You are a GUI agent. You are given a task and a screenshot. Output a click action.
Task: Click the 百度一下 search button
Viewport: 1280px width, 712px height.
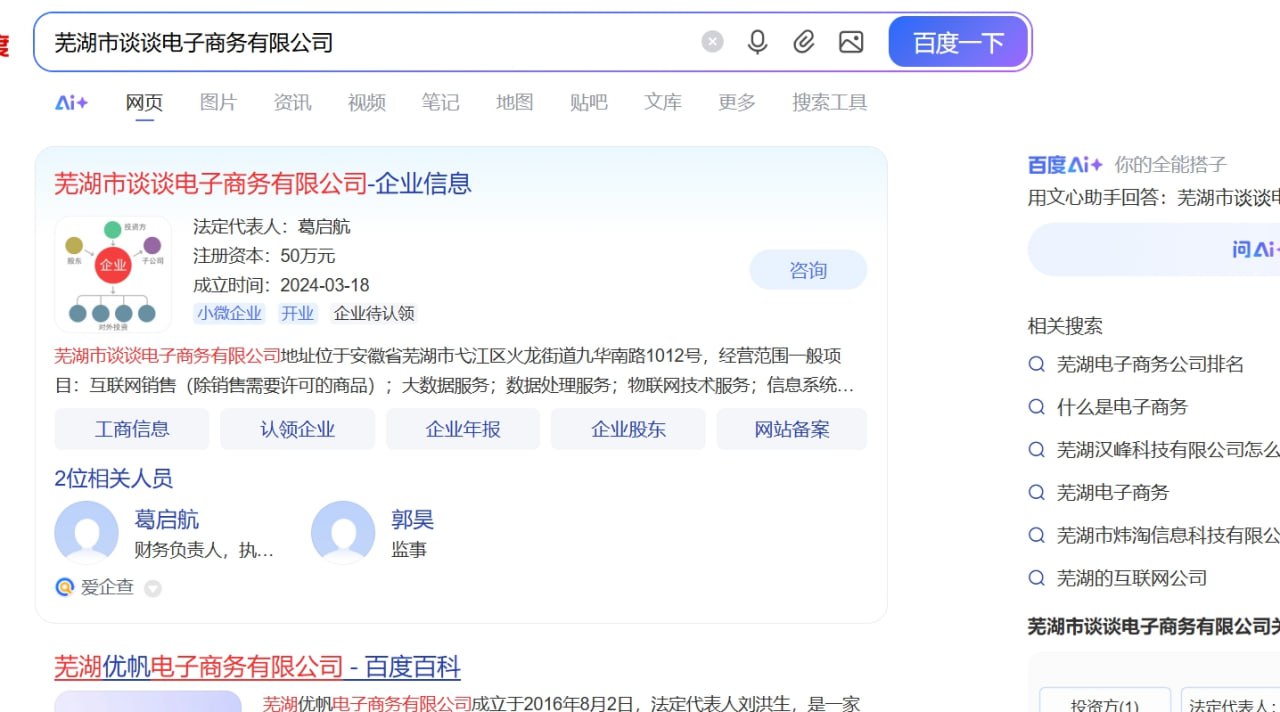(x=957, y=41)
